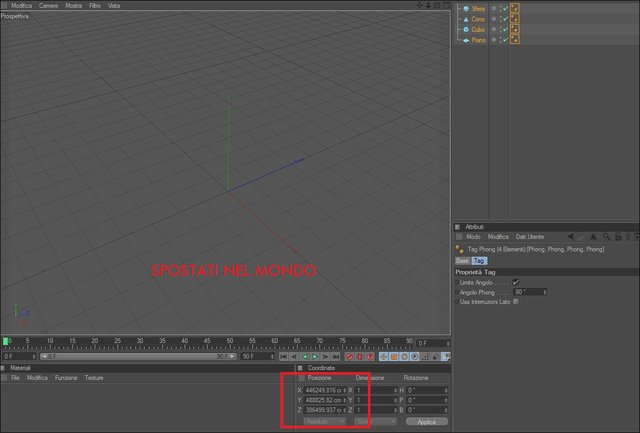Toggle the layer dot for Sfera
This screenshot has width=640, height=433.
tap(494, 8)
